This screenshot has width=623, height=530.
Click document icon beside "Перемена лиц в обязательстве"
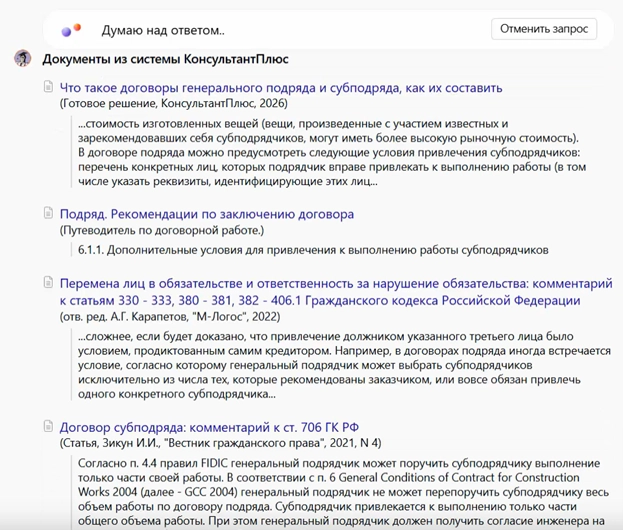(48, 282)
